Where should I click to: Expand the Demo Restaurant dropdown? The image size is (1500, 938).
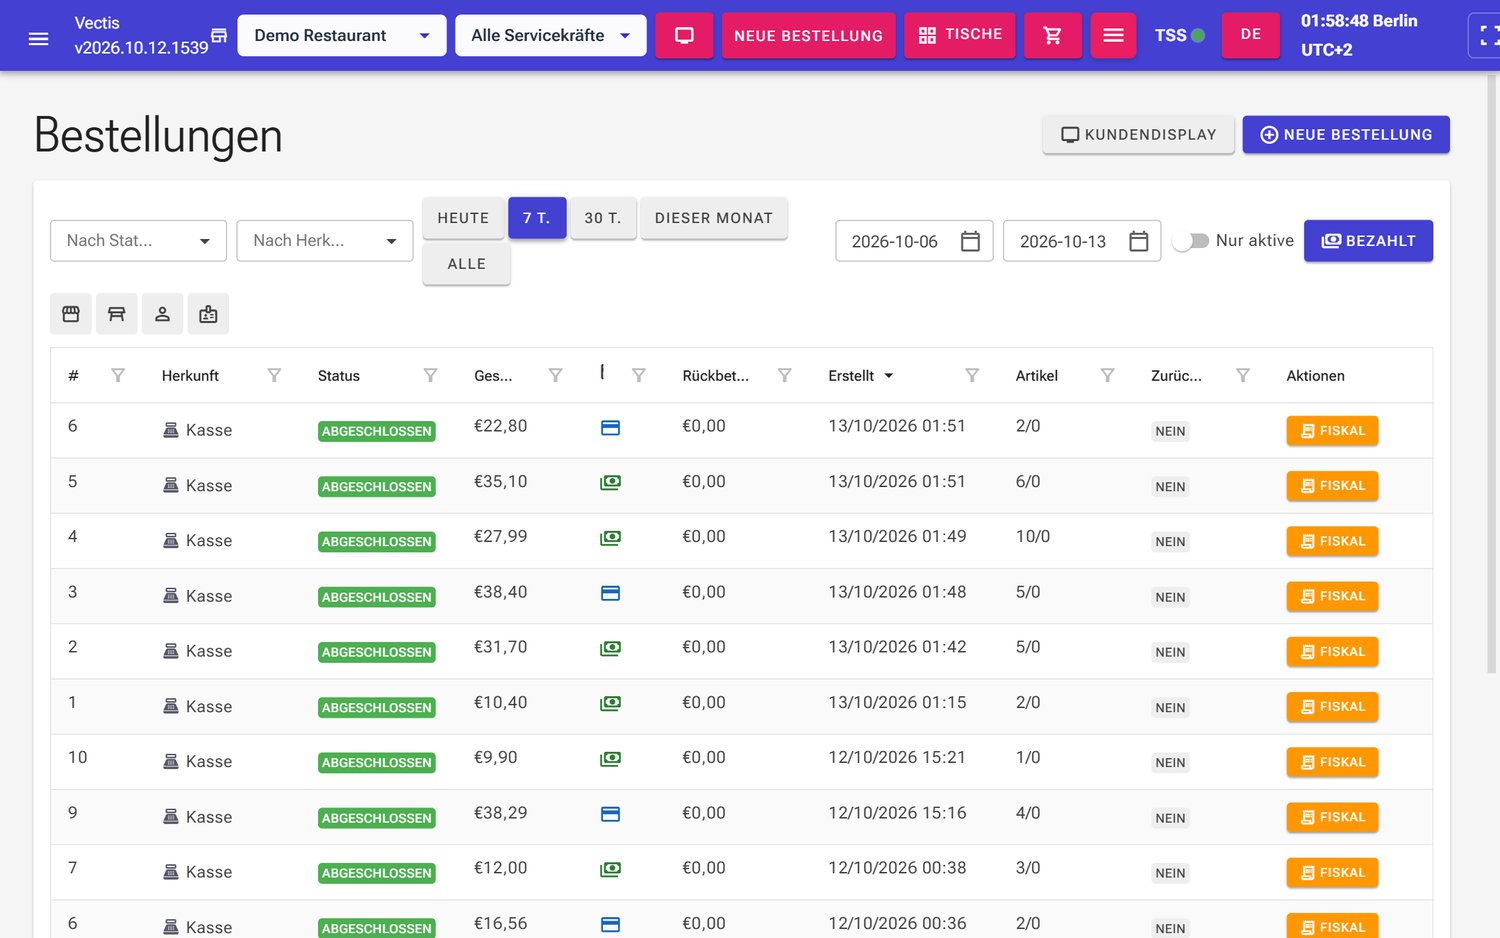(342, 35)
